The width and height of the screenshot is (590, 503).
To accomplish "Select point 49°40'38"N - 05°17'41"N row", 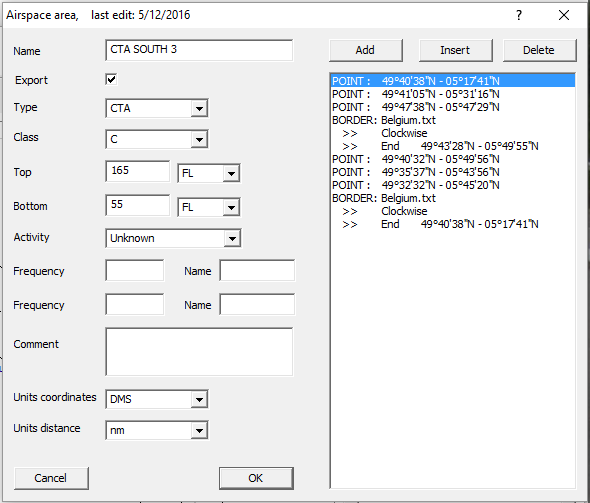I will [x=453, y=81].
